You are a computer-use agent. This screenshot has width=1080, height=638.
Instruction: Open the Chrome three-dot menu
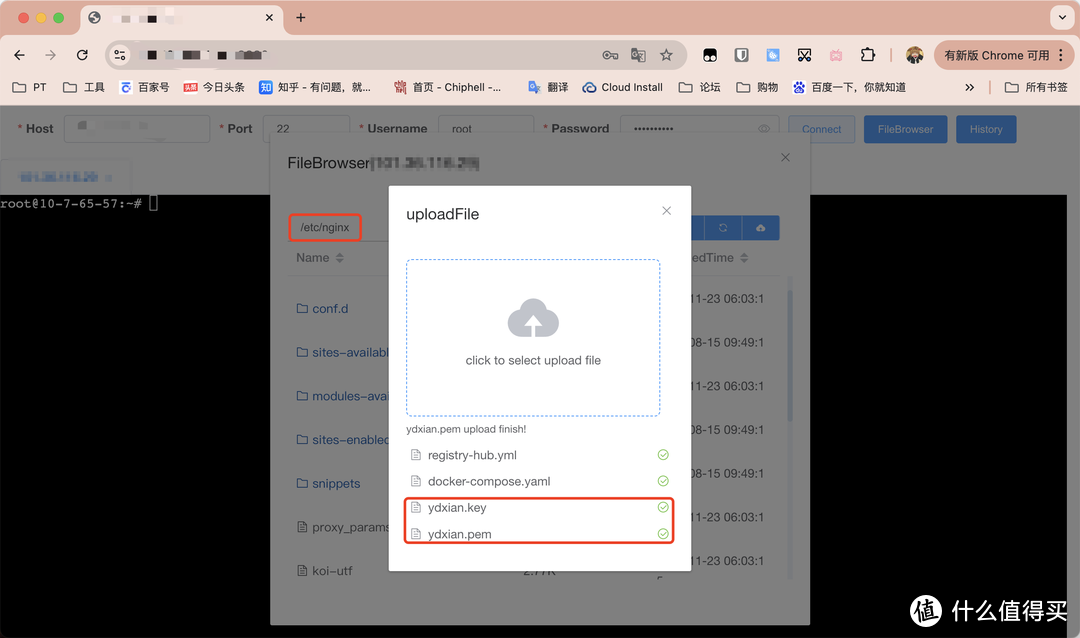(x=1061, y=55)
